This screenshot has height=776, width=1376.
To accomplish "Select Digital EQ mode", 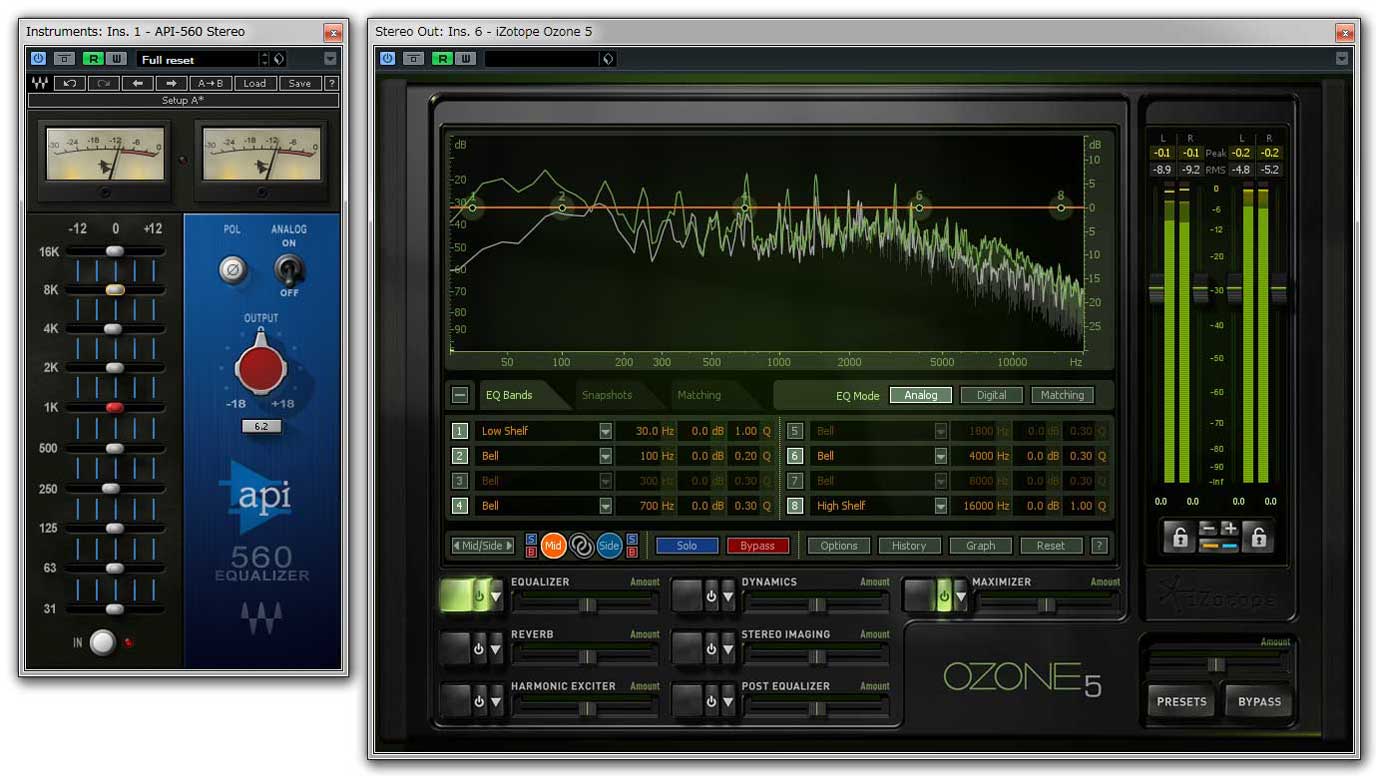I will coord(991,395).
